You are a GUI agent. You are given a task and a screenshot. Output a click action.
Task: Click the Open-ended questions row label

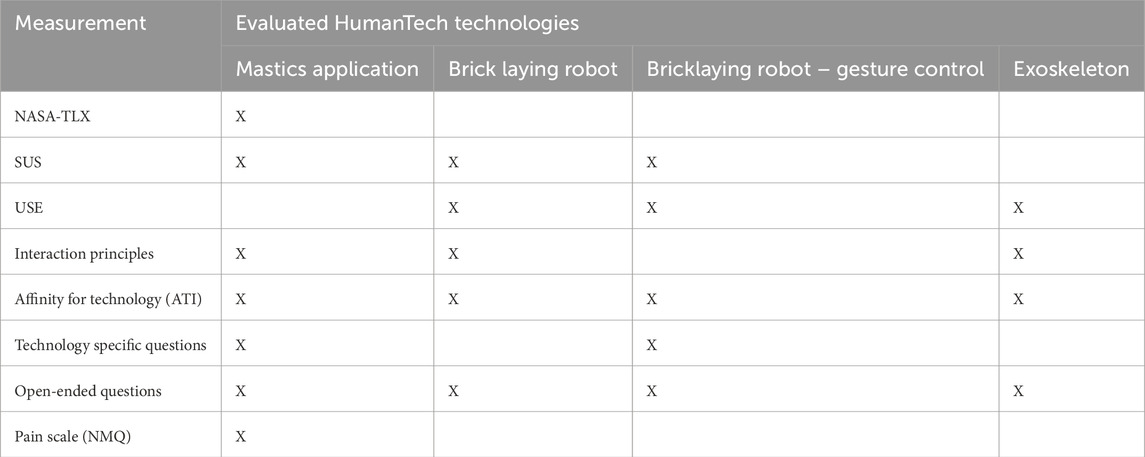click(x=88, y=391)
